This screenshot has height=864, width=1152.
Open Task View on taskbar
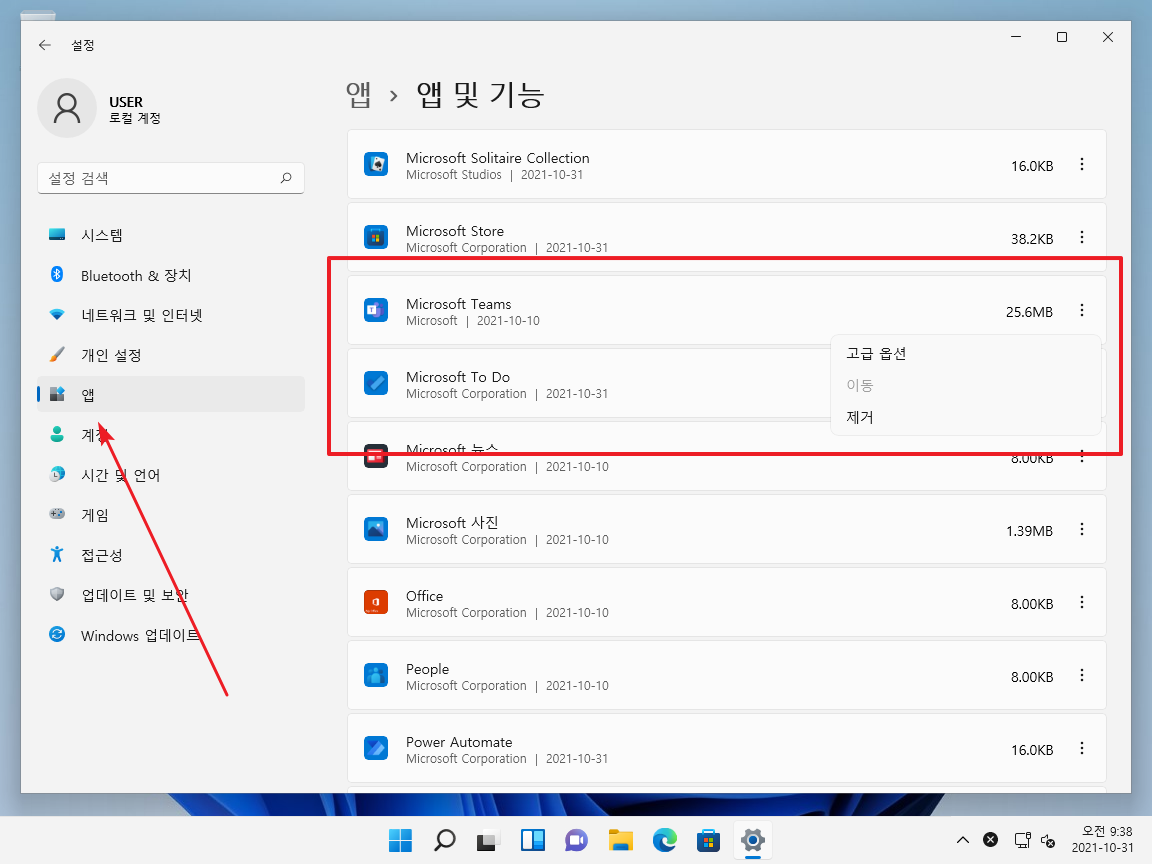pyautogui.click(x=488, y=840)
